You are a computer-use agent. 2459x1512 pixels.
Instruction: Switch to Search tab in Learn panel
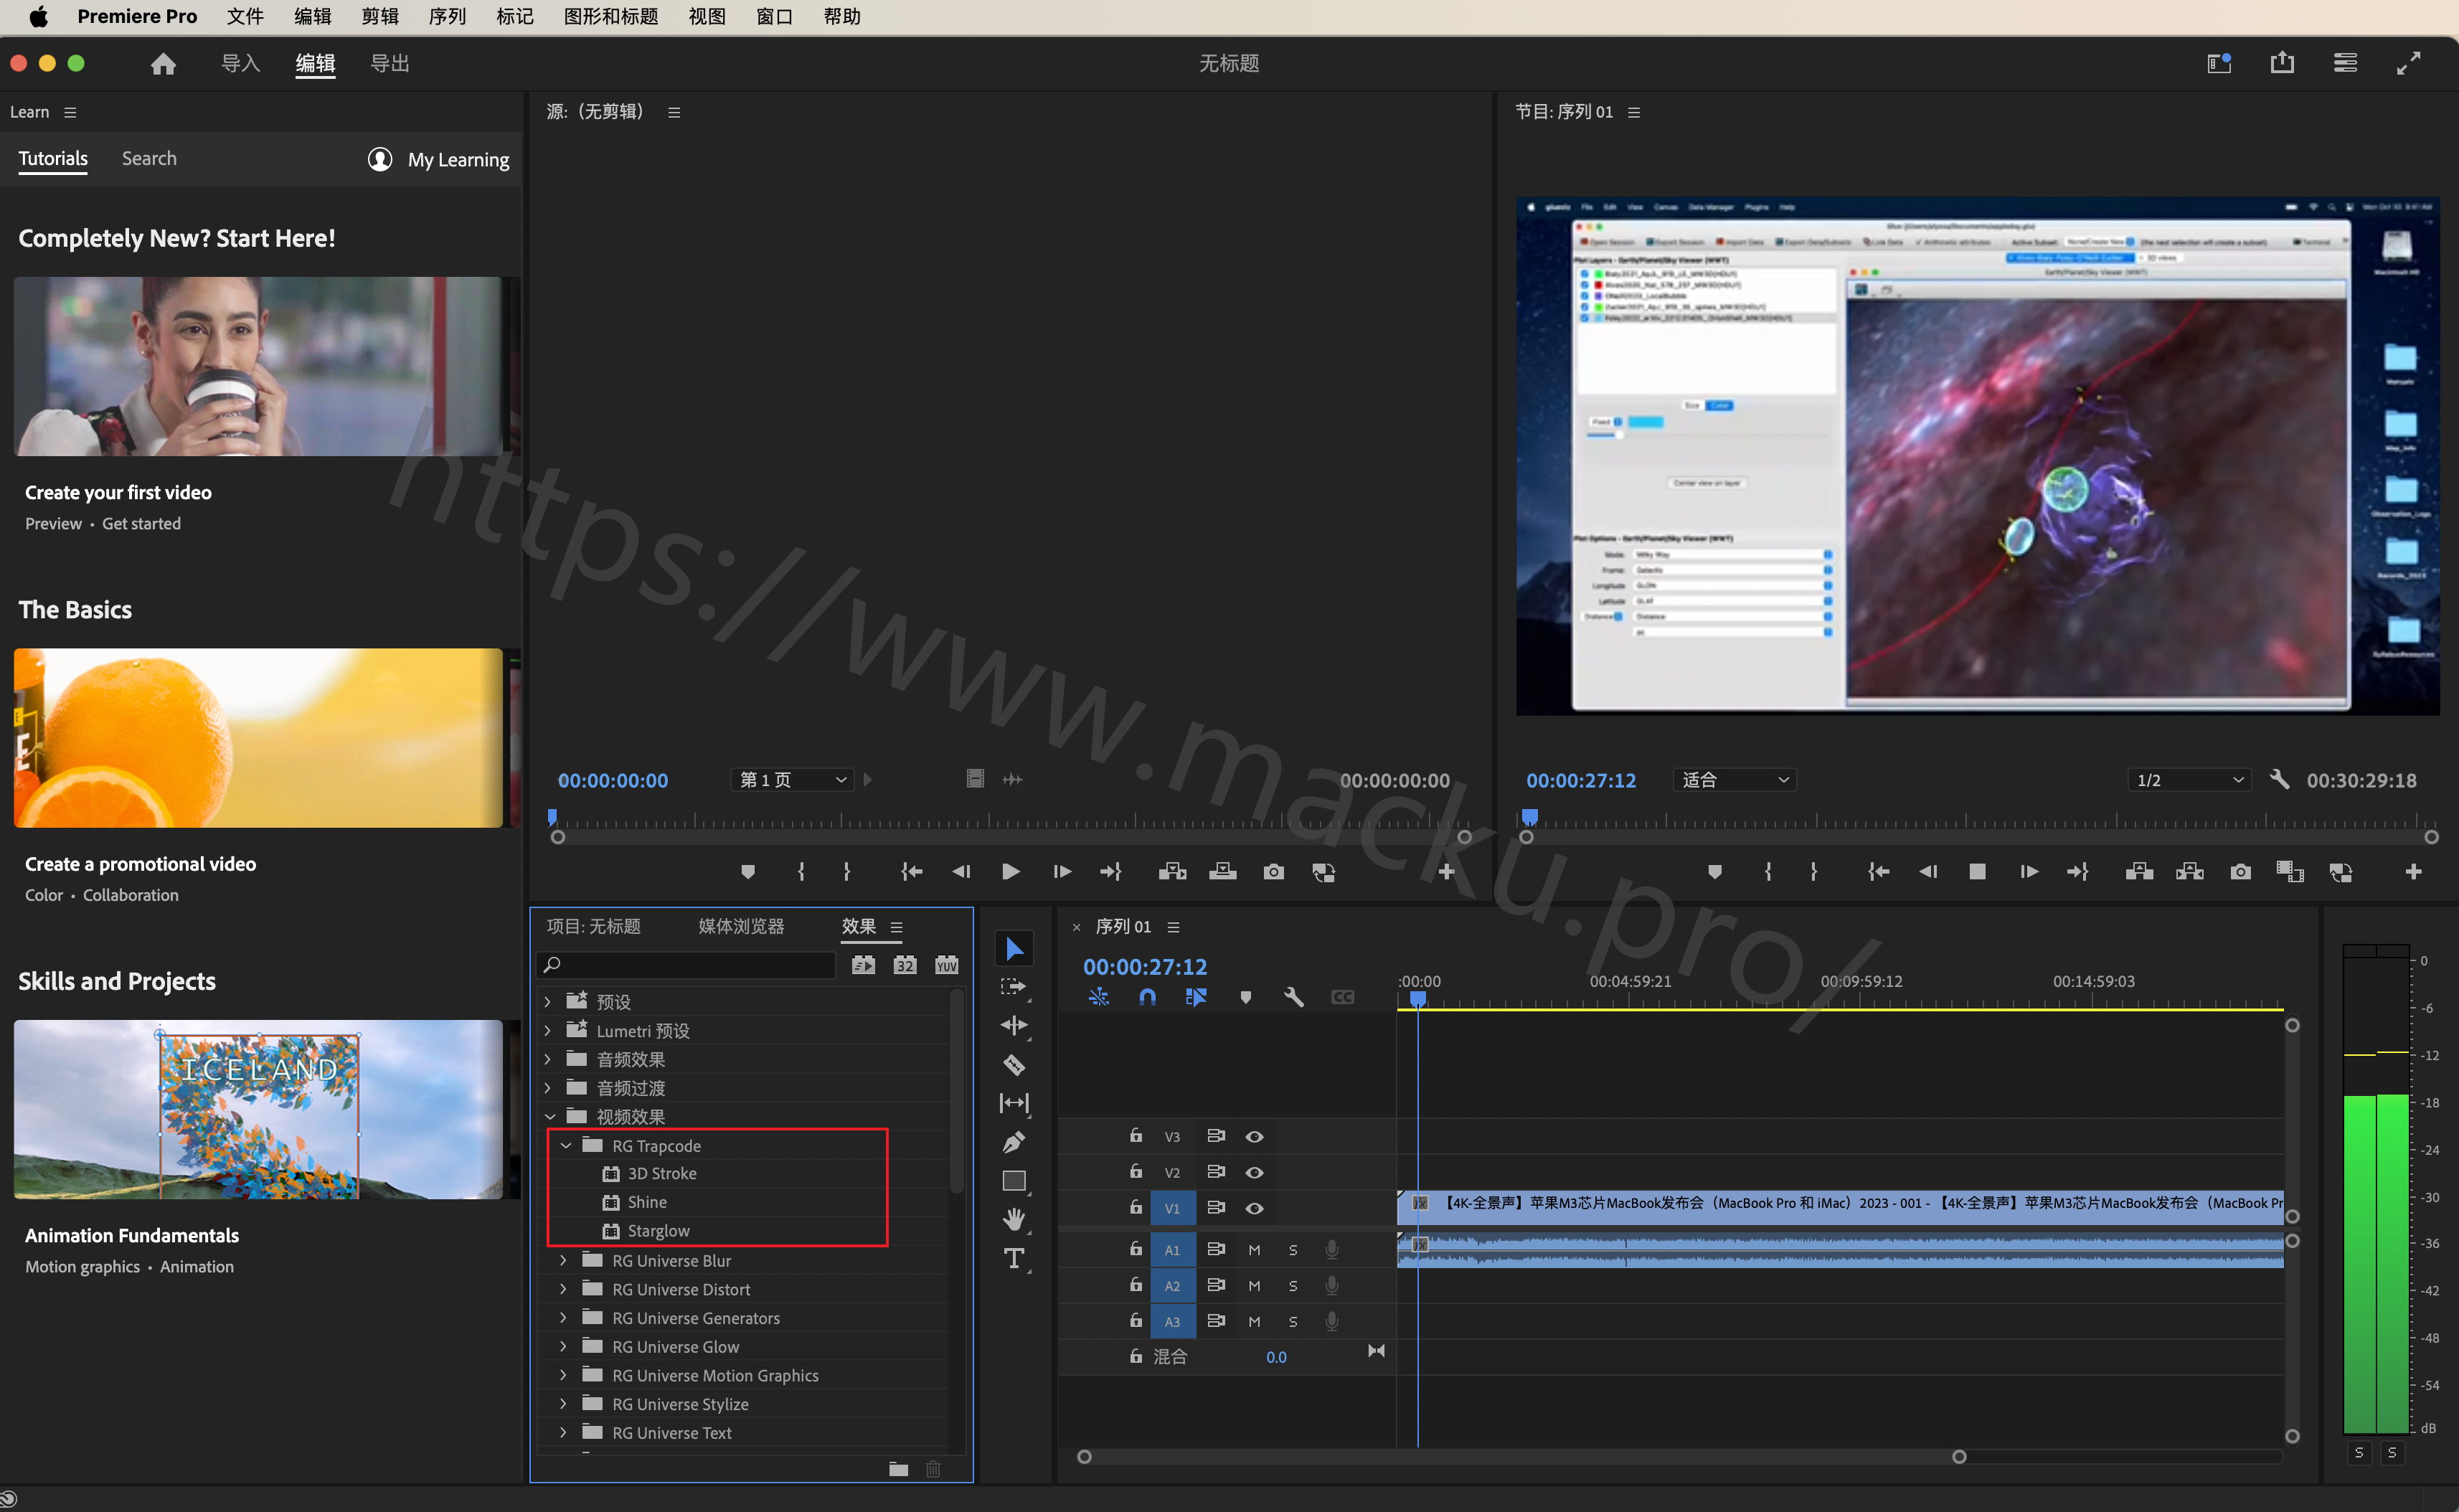[149, 158]
